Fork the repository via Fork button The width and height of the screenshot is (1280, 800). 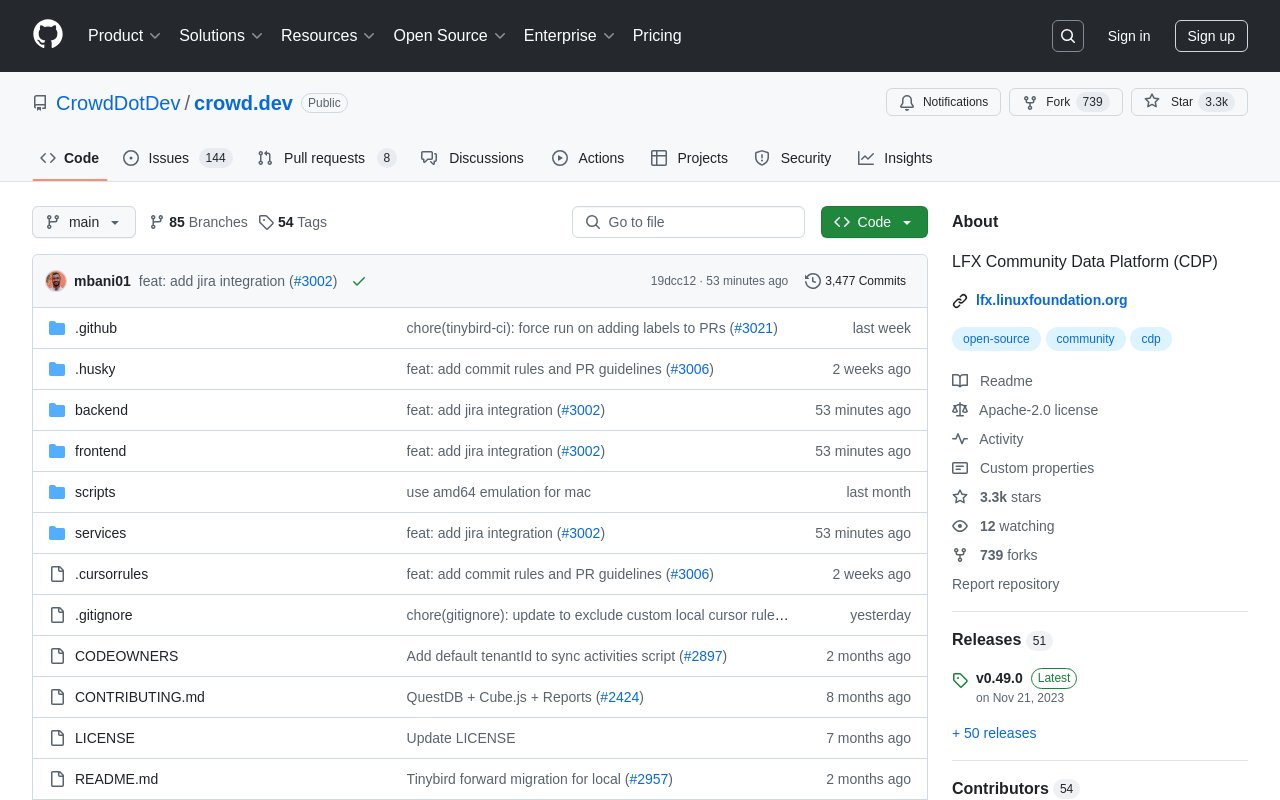click(x=1065, y=102)
